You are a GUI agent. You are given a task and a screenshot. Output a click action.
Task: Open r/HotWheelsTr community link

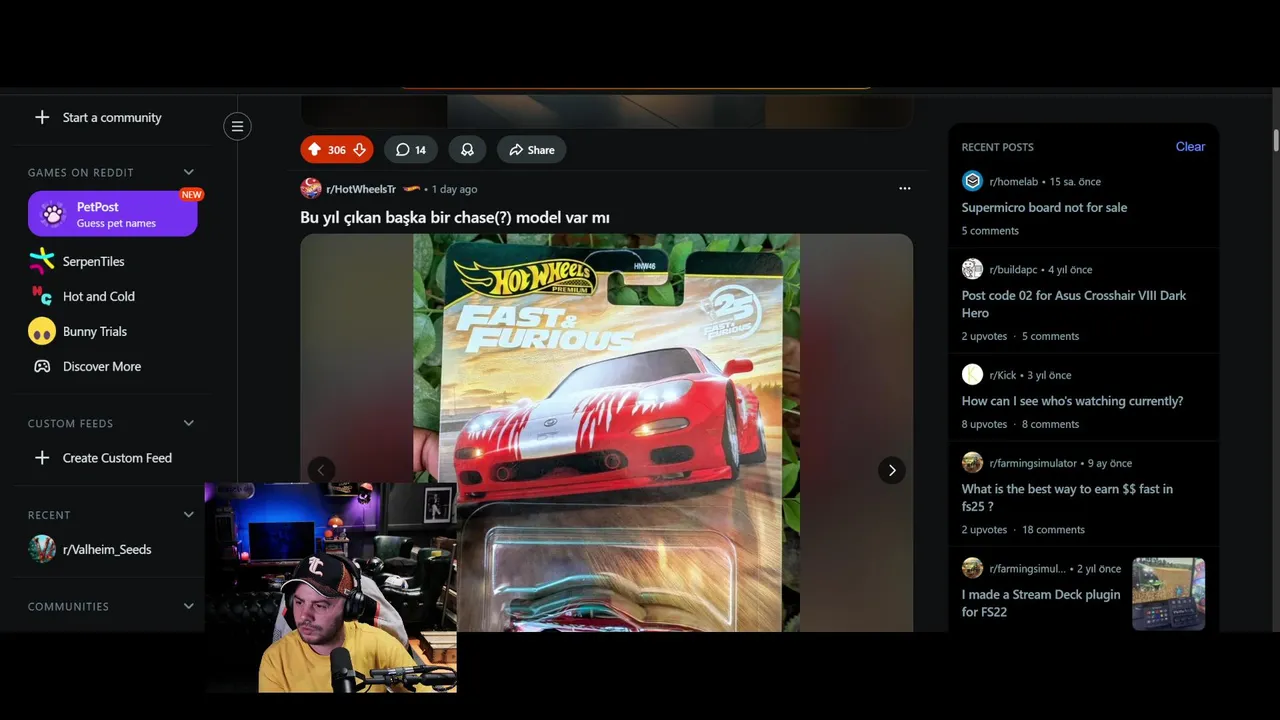361,189
